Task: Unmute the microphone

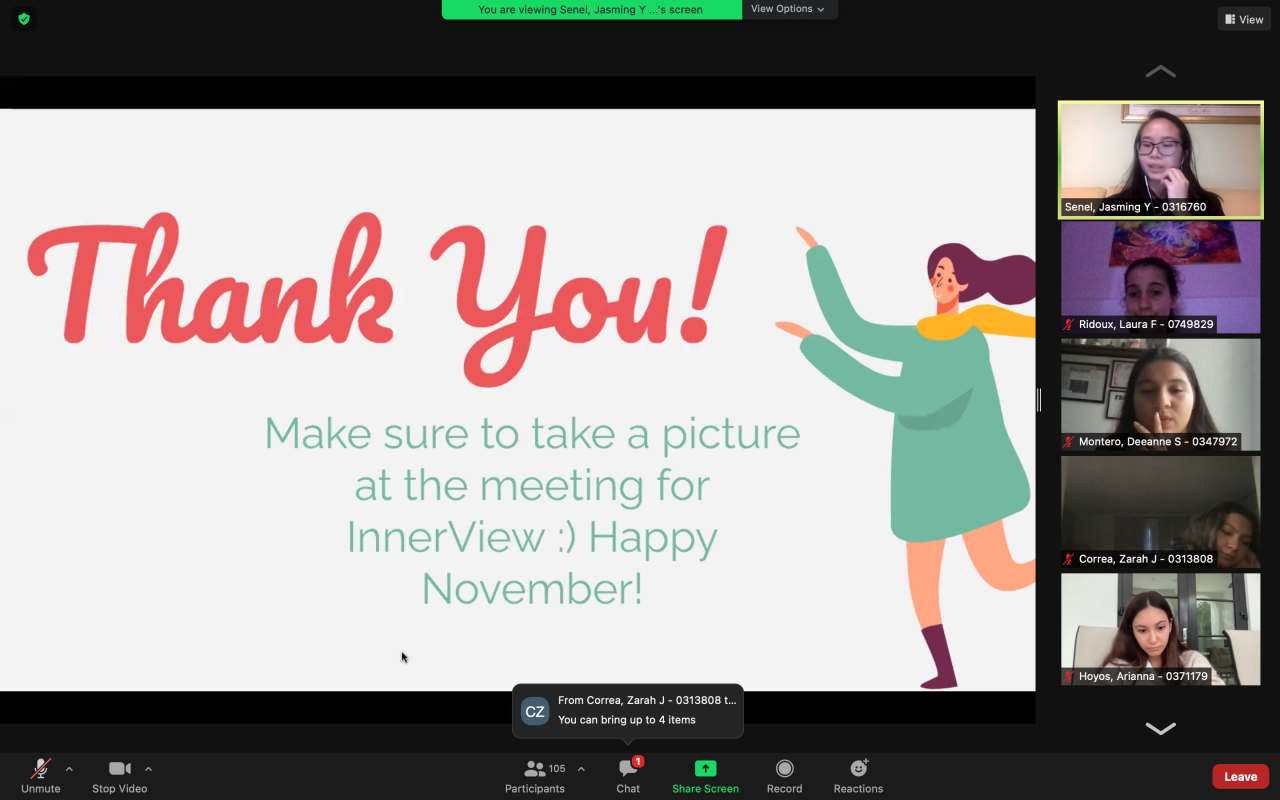Action: coord(41,775)
